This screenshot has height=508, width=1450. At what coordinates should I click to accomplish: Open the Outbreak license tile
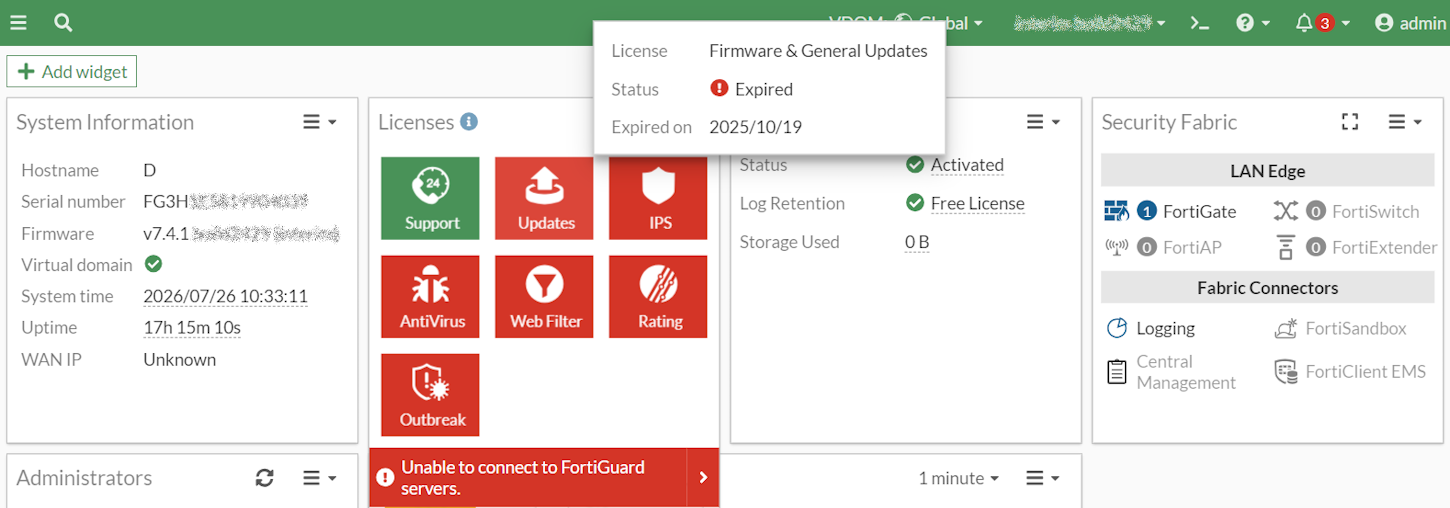point(430,395)
